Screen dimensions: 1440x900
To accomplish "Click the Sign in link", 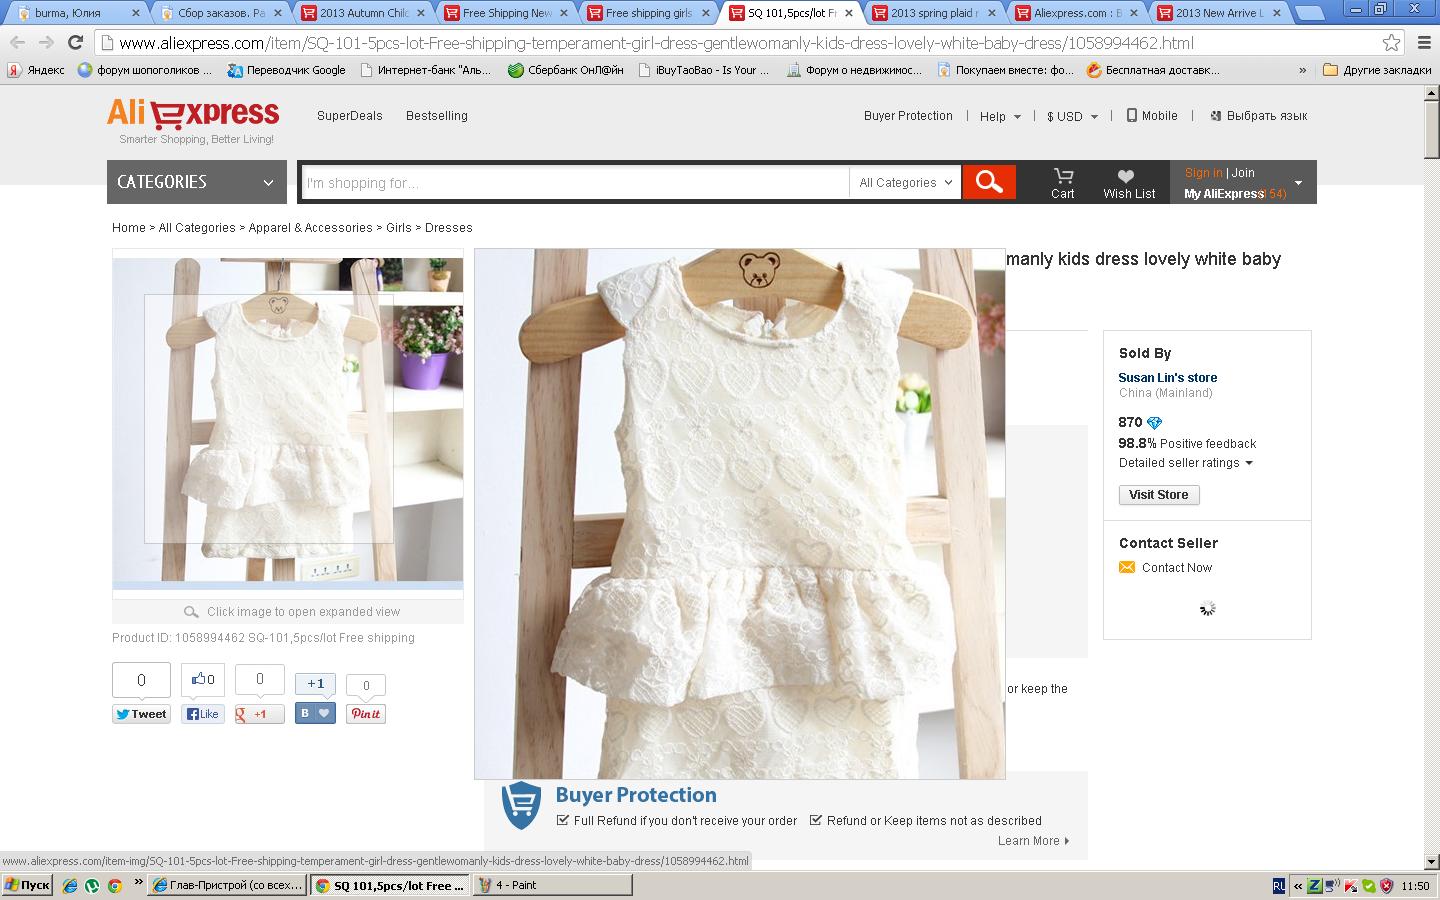I will [1203, 173].
